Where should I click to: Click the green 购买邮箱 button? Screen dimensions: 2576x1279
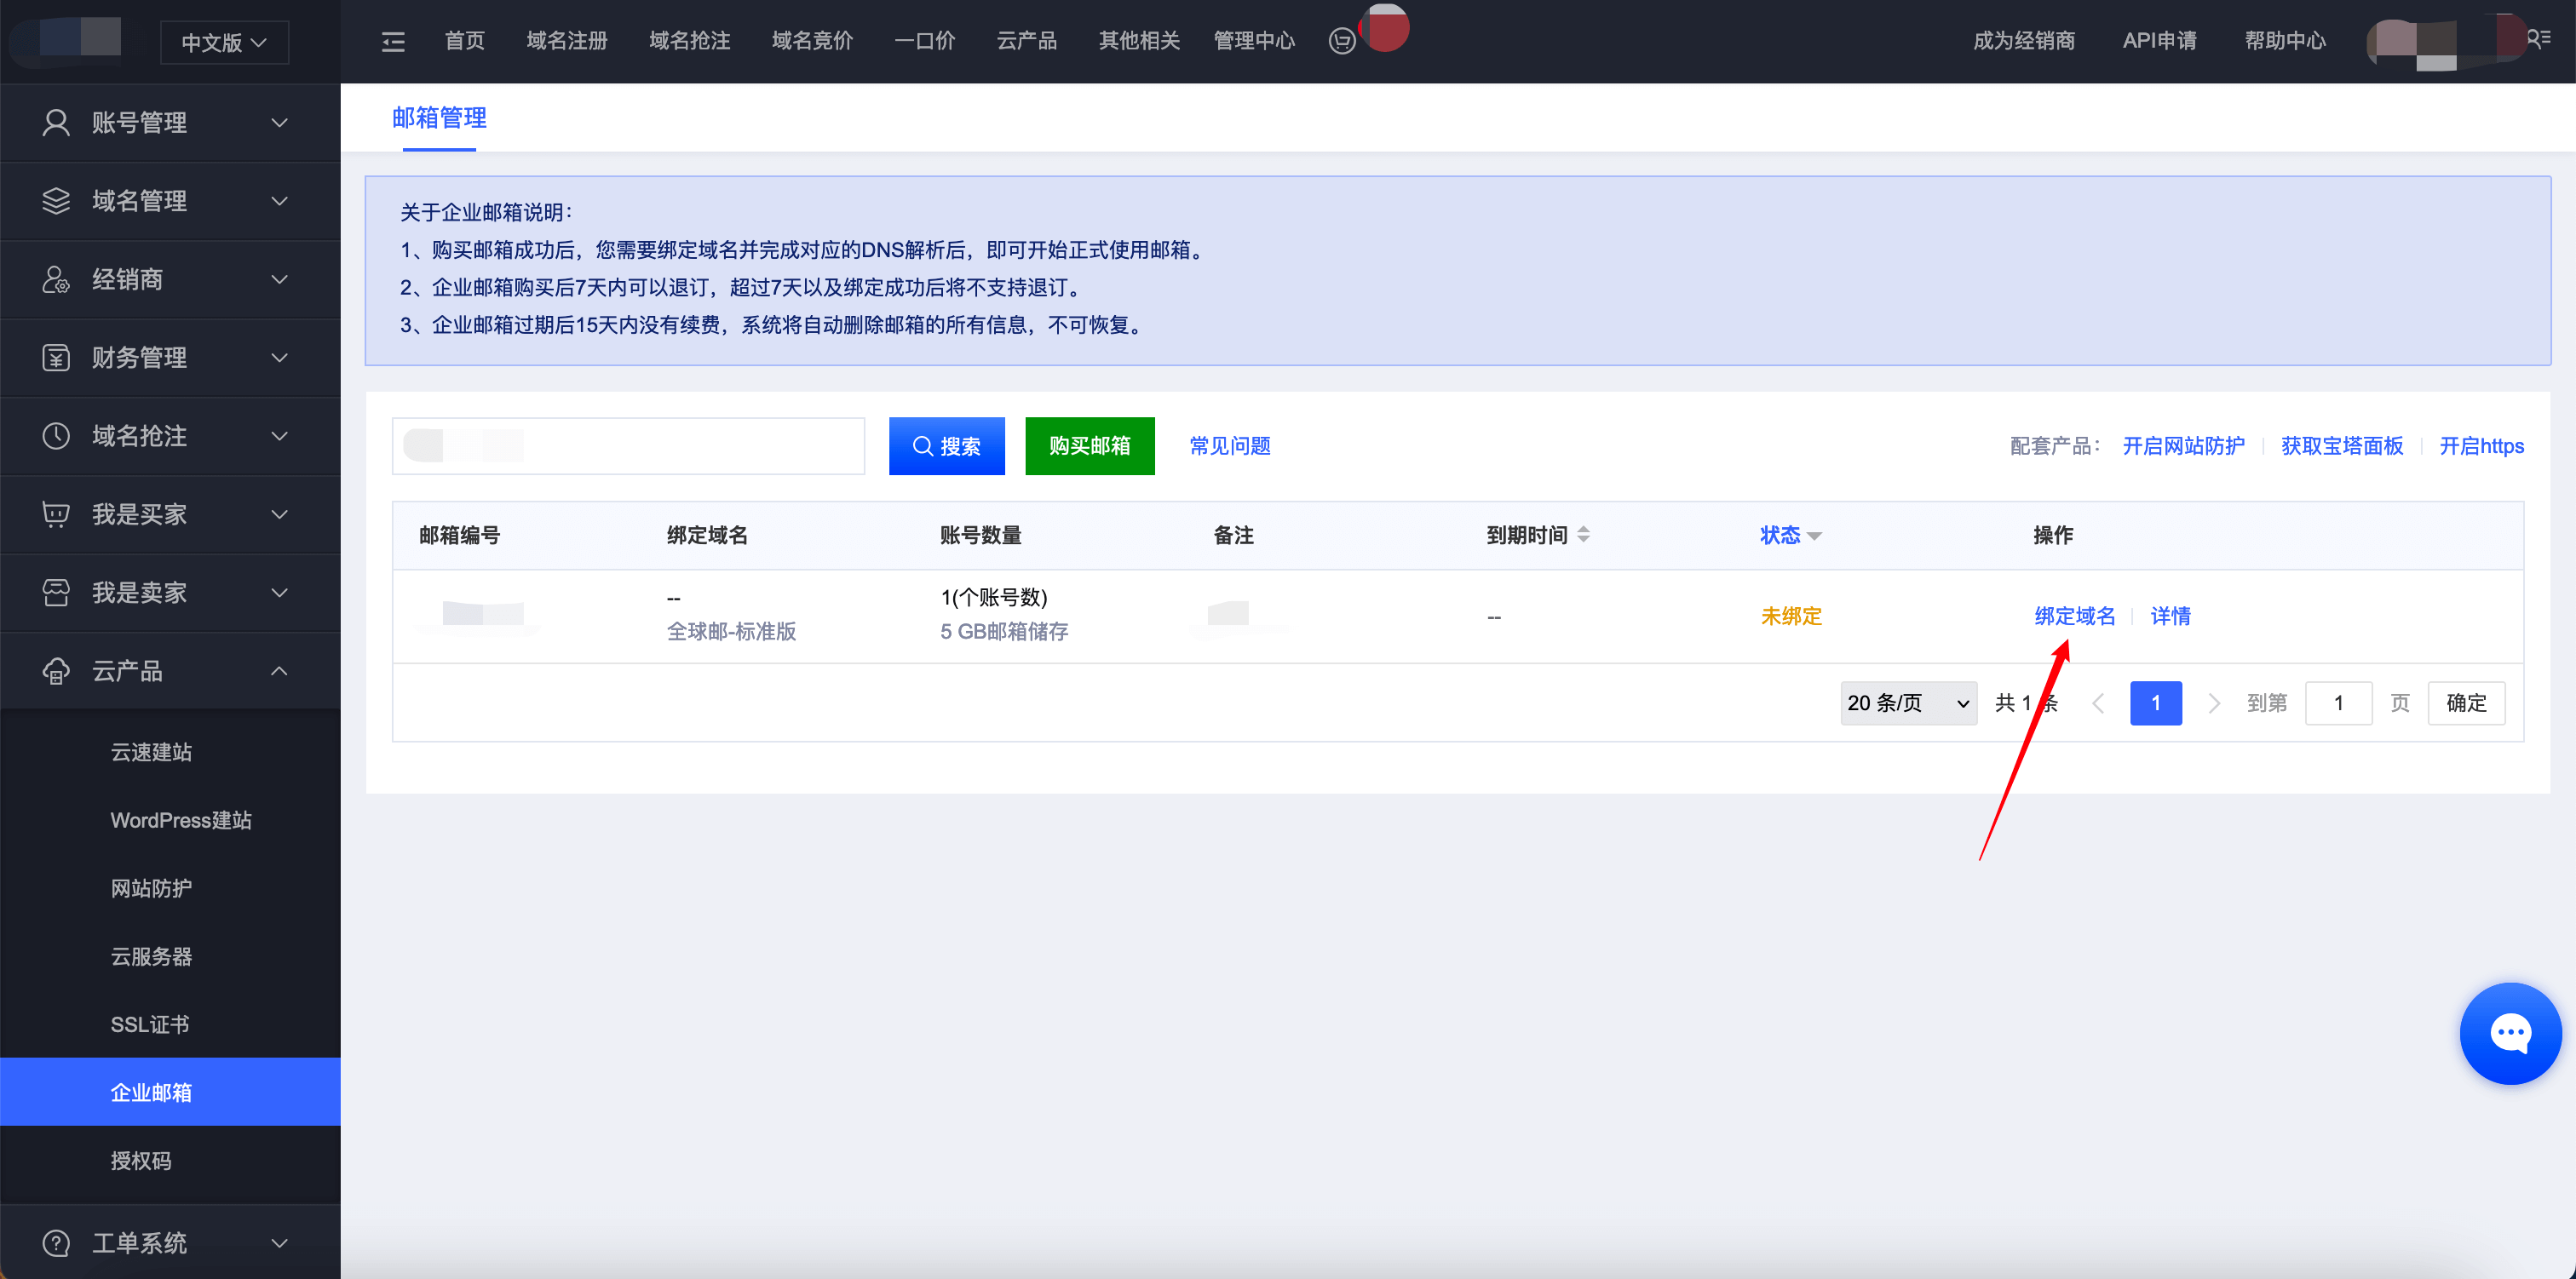pos(1089,446)
